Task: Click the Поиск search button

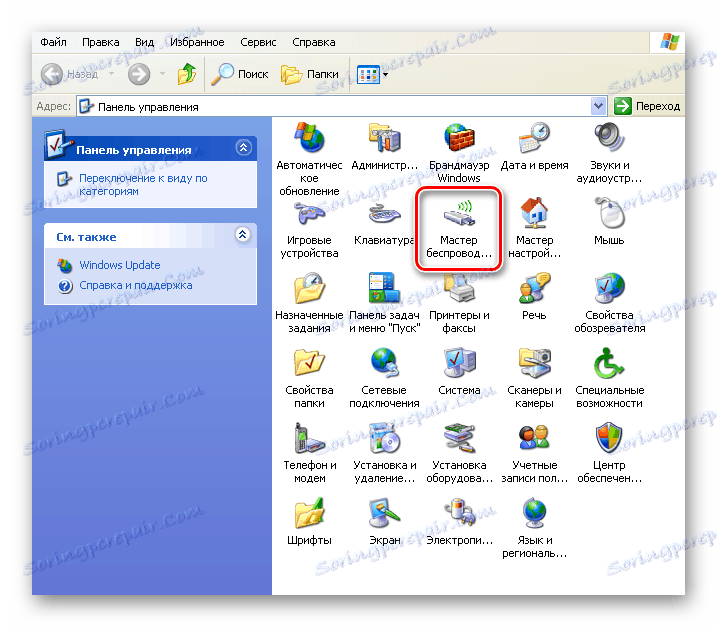Action: [x=240, y=74]
